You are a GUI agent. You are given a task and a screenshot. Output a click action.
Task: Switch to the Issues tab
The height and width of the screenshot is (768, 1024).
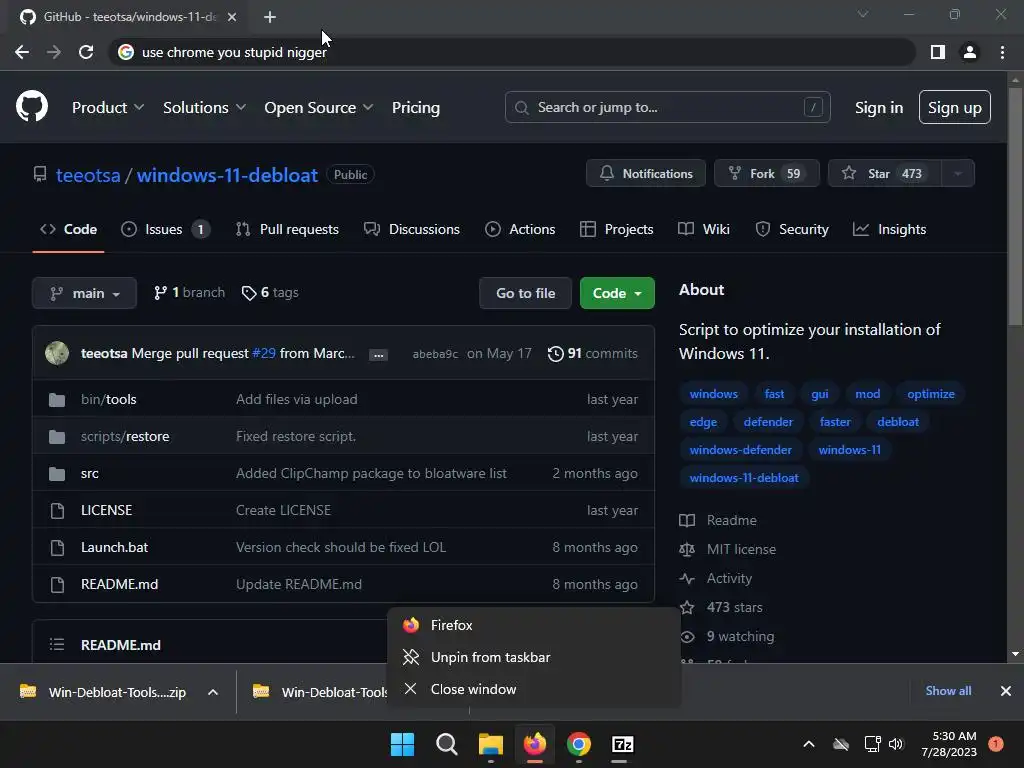[x=165, y=229]
